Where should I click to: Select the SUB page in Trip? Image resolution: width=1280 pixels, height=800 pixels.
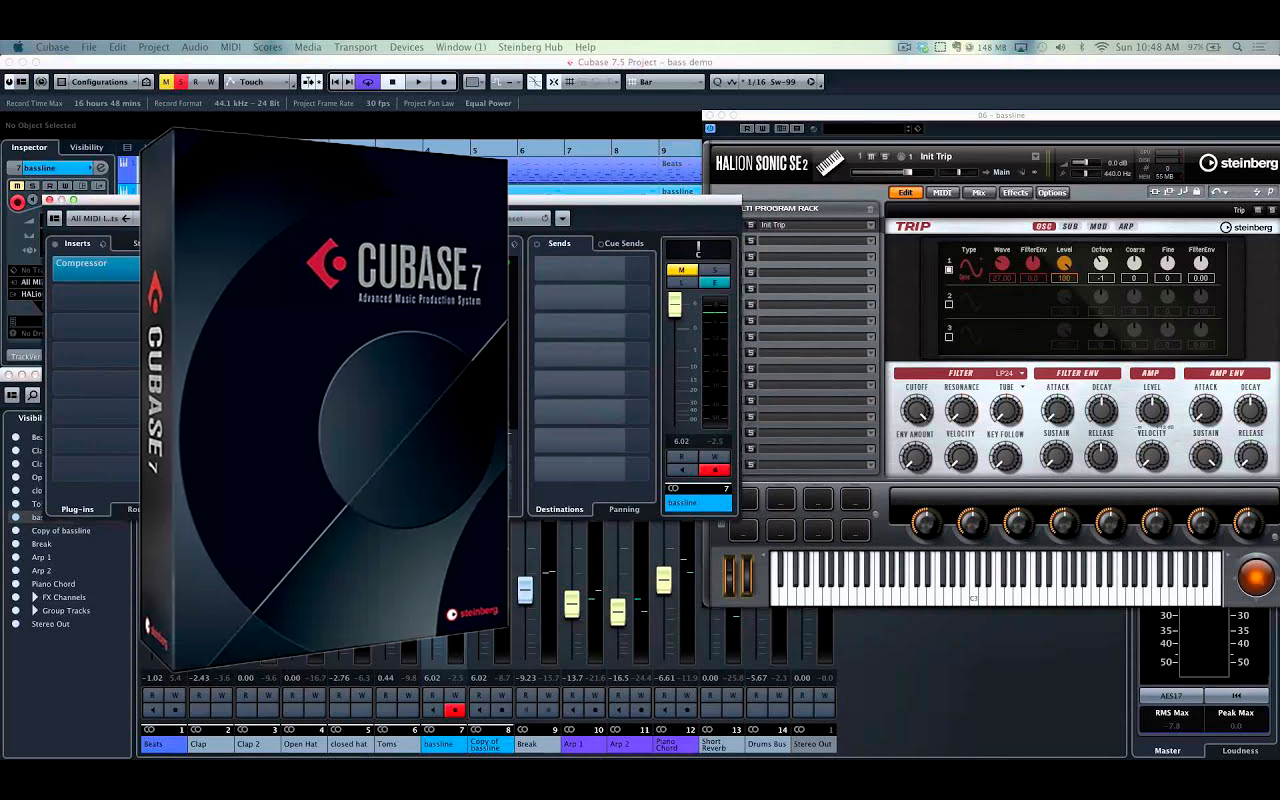[1071, 227]
